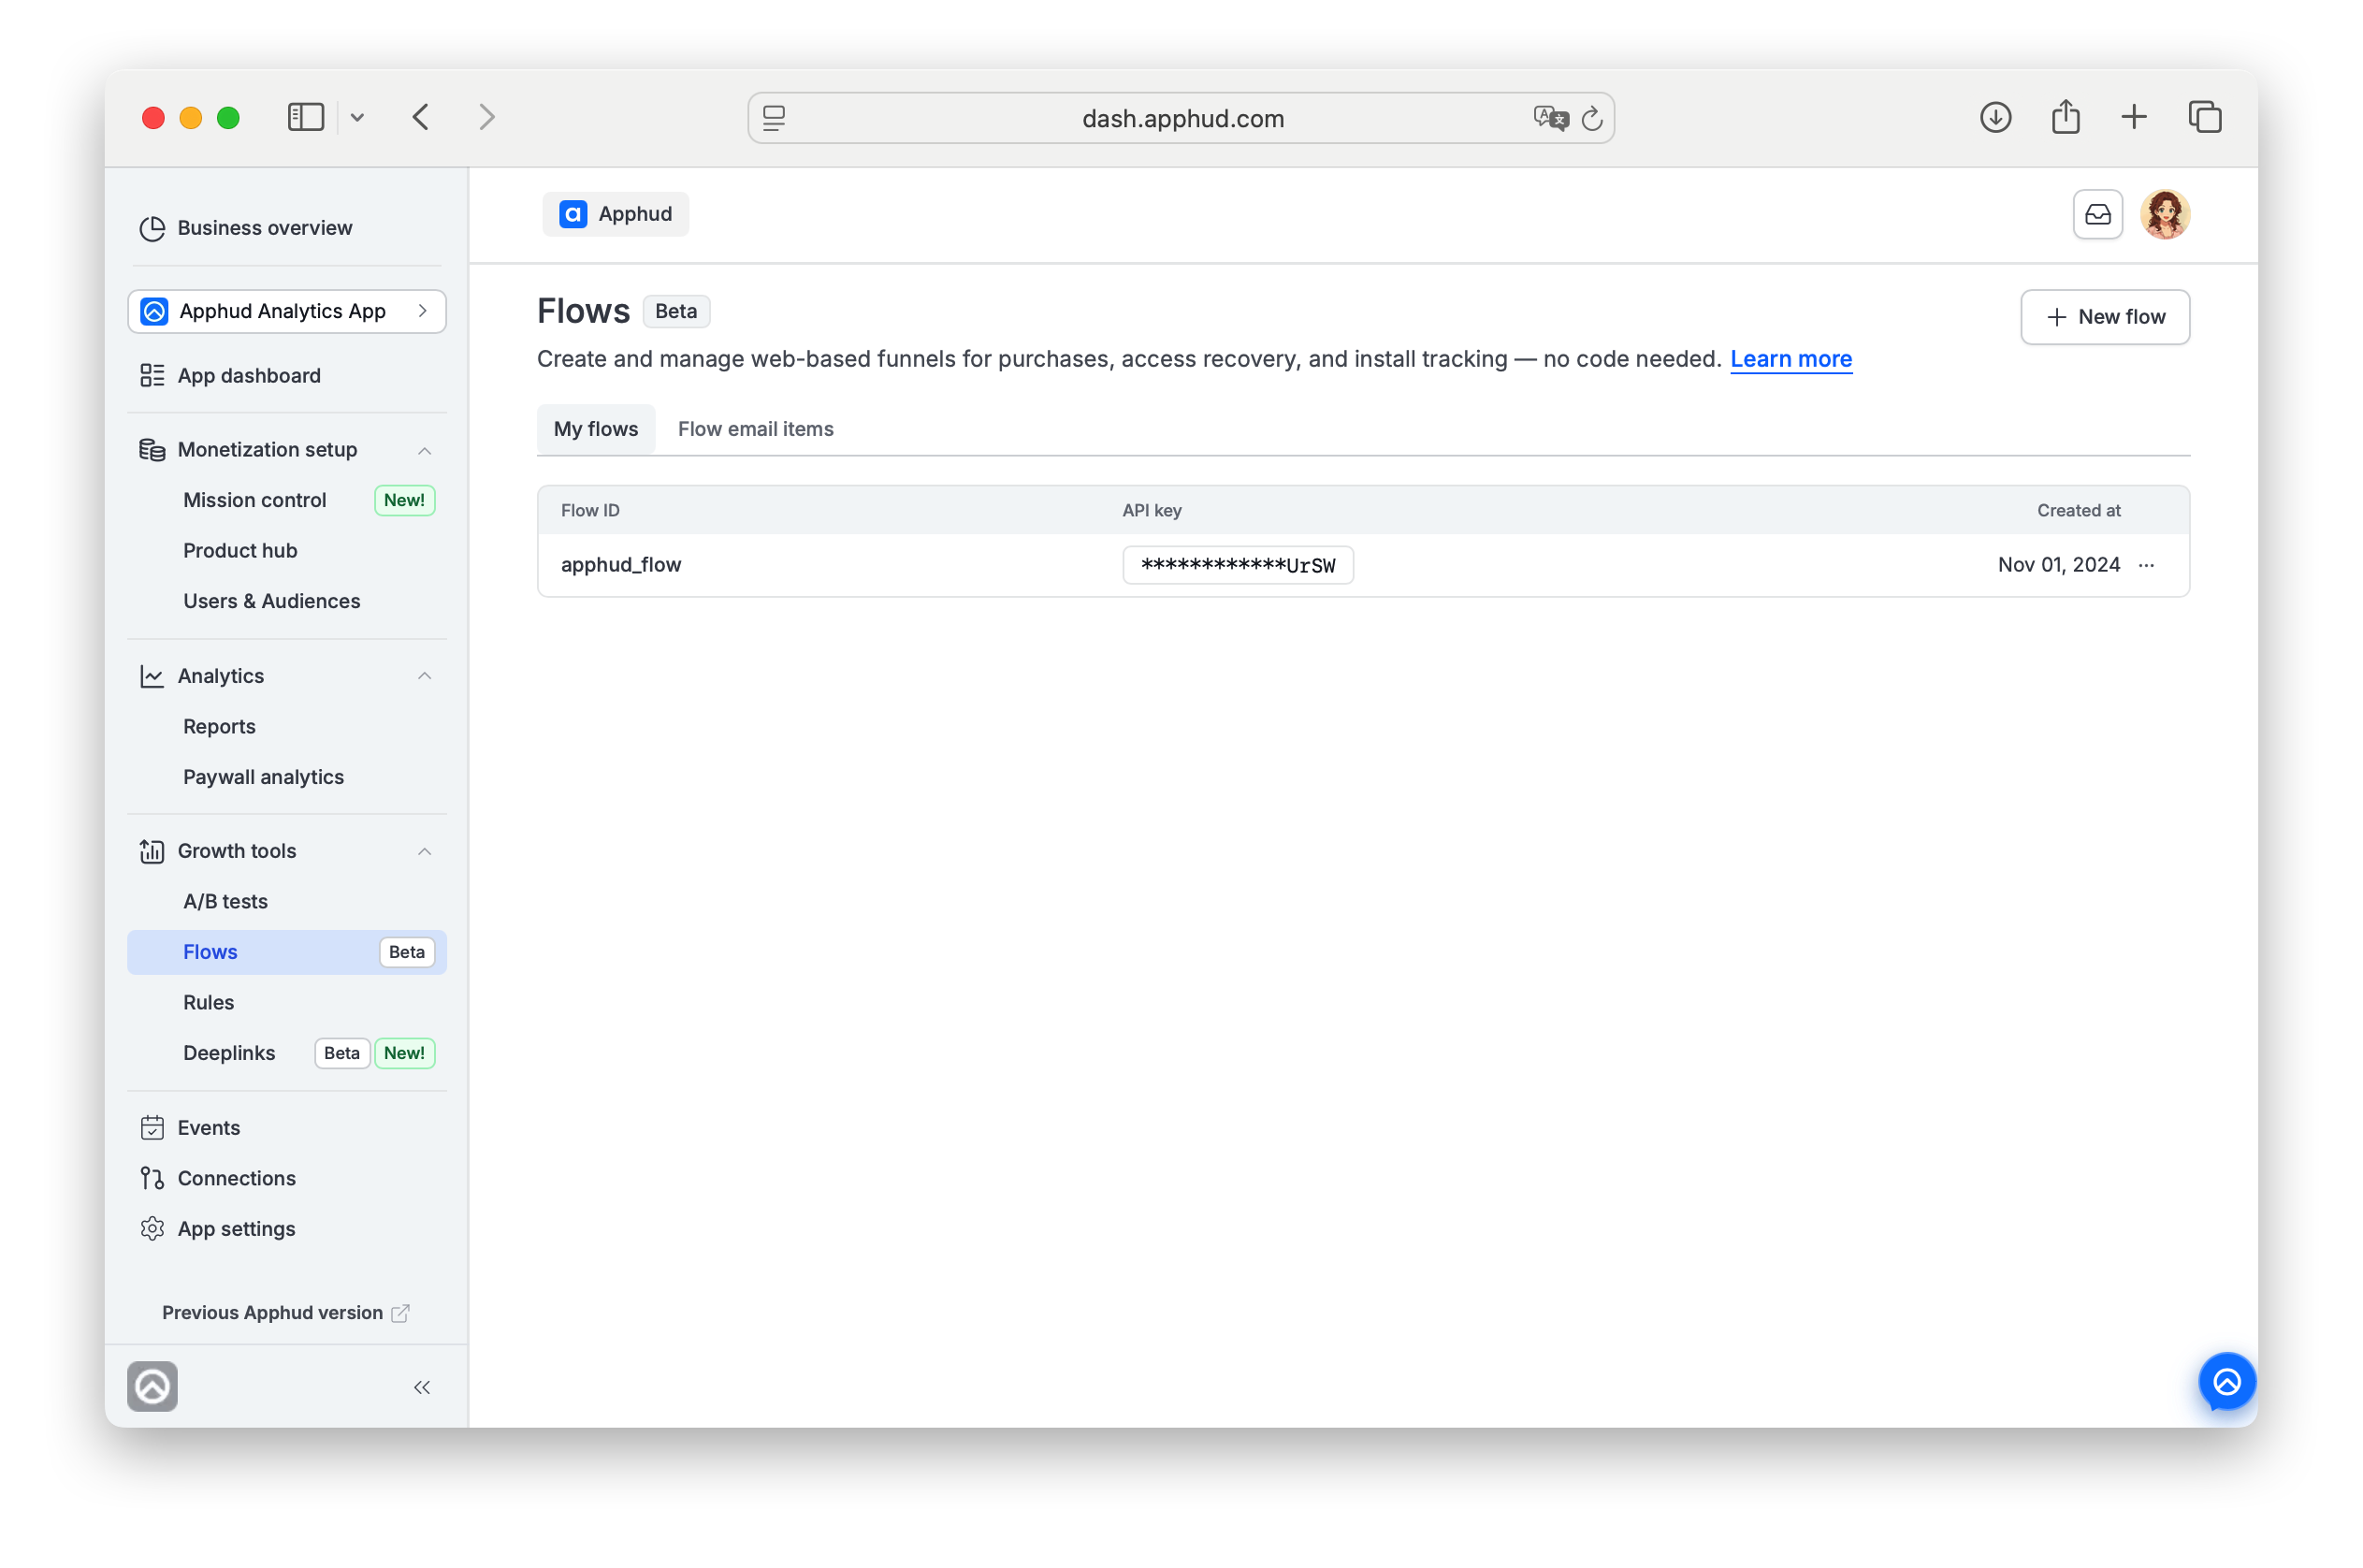The image size is (2363, 1568).
Task: Open row options for apphud_flow
Action: click(x=2148, y=565)
